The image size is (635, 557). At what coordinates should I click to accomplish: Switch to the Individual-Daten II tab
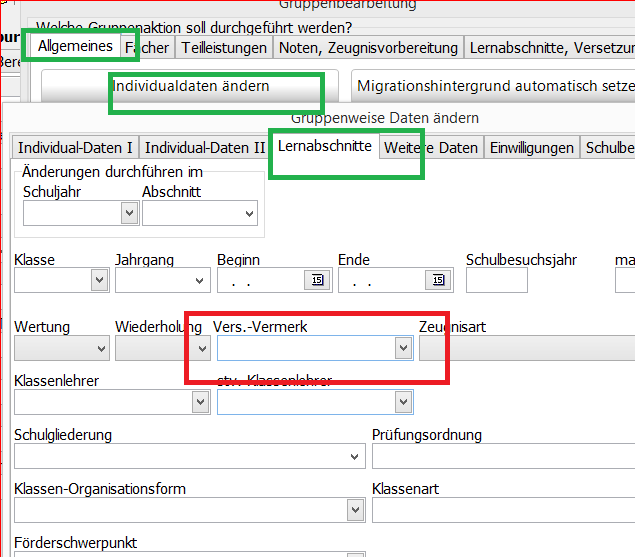(205, 147)
